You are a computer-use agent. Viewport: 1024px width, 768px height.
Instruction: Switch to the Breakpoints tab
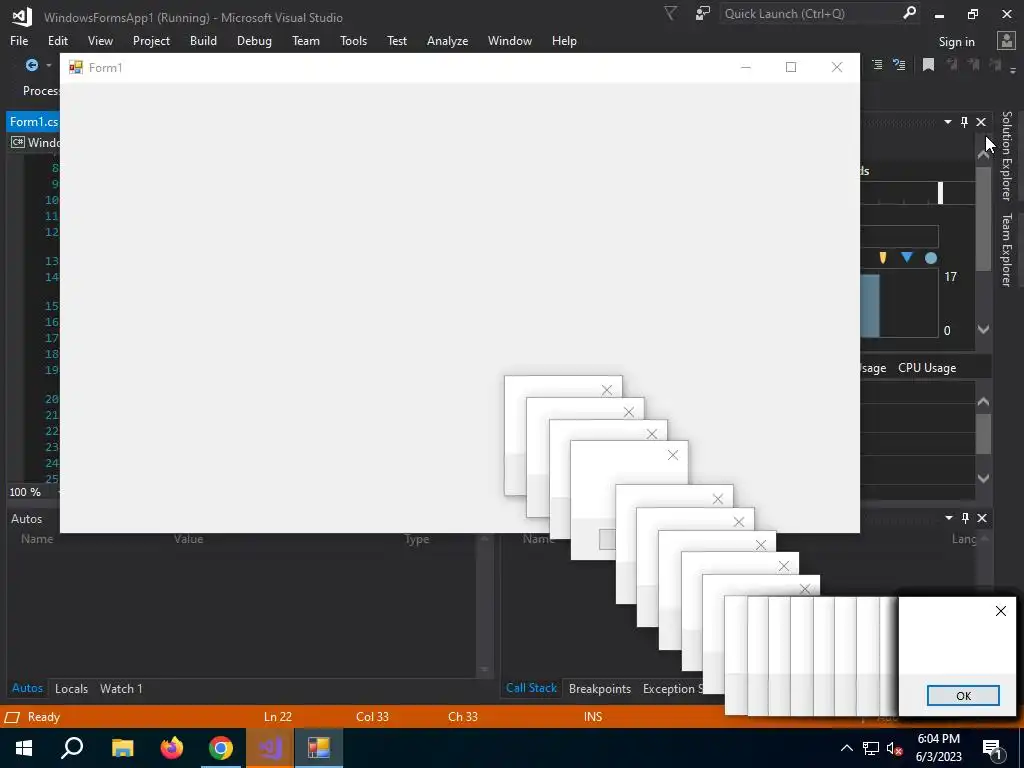pyautogui.click(x=600, y=688)
